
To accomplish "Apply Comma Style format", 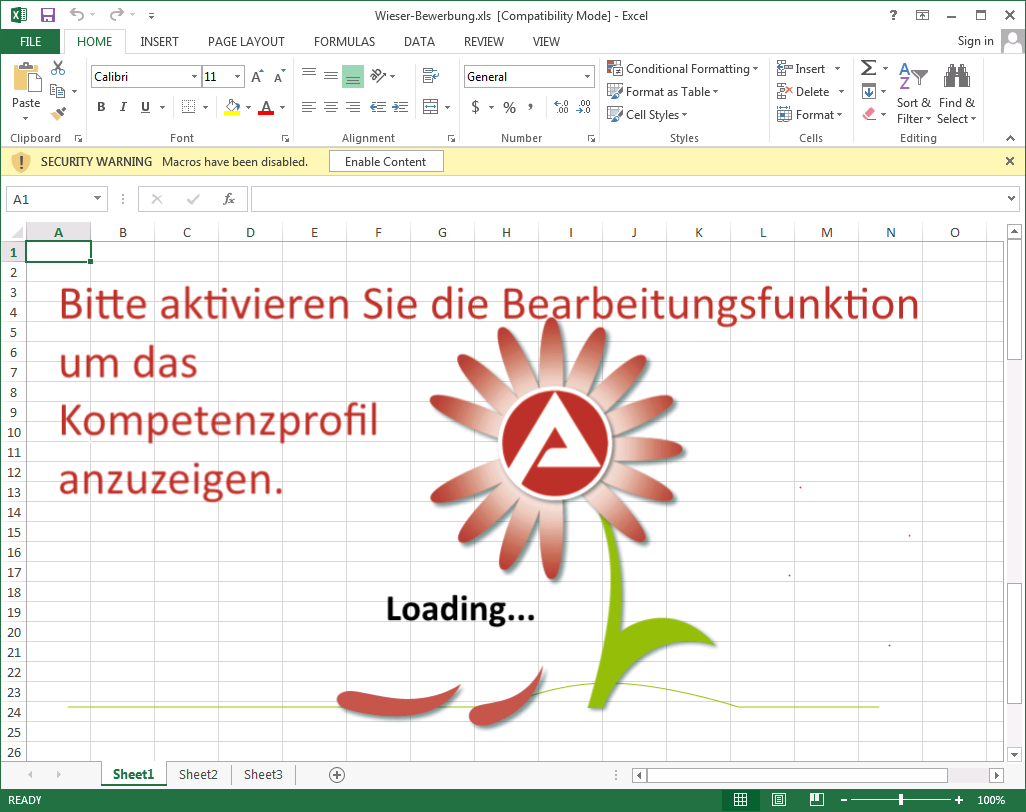I will pos(531,107).
